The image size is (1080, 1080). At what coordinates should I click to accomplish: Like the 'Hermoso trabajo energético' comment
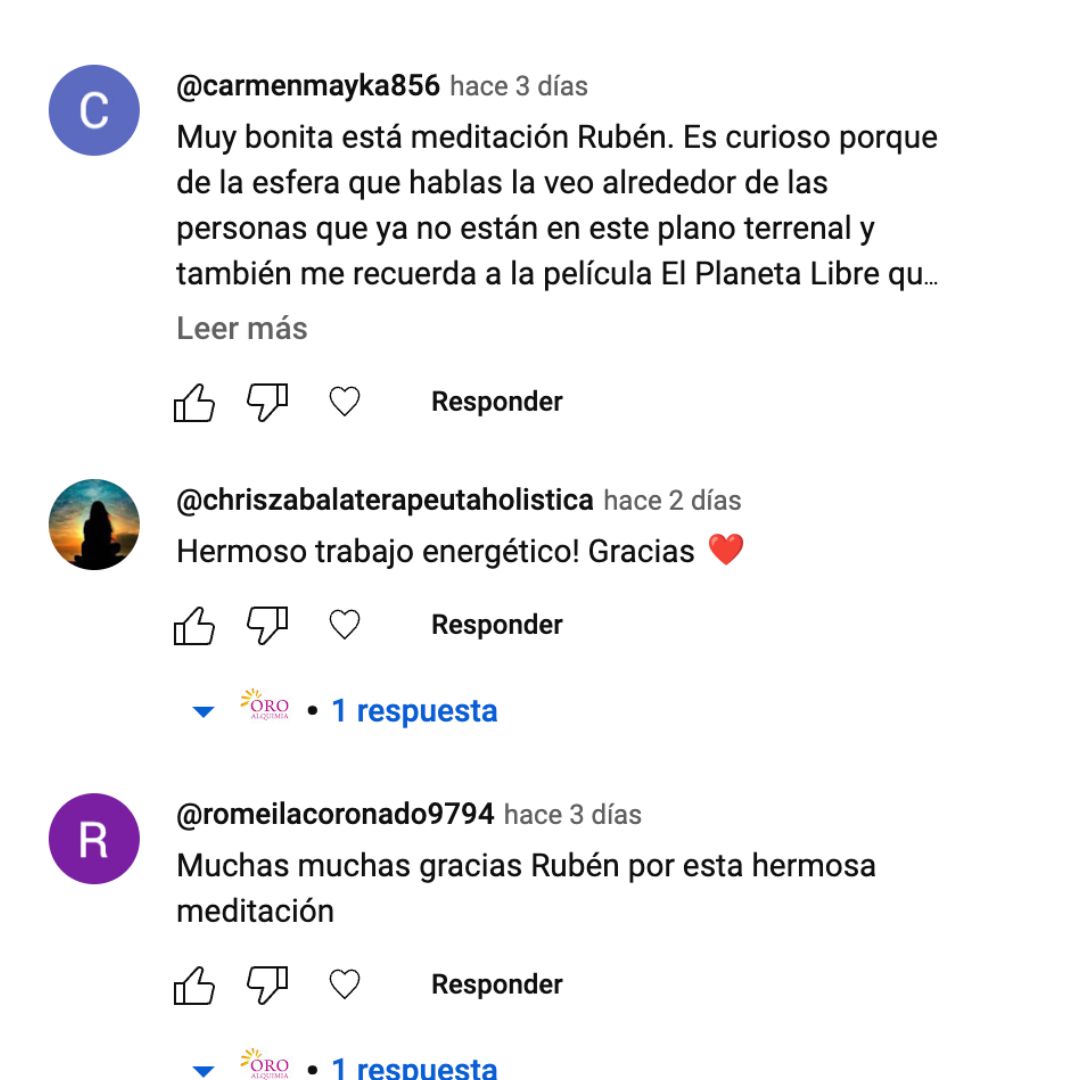(194, 625)
